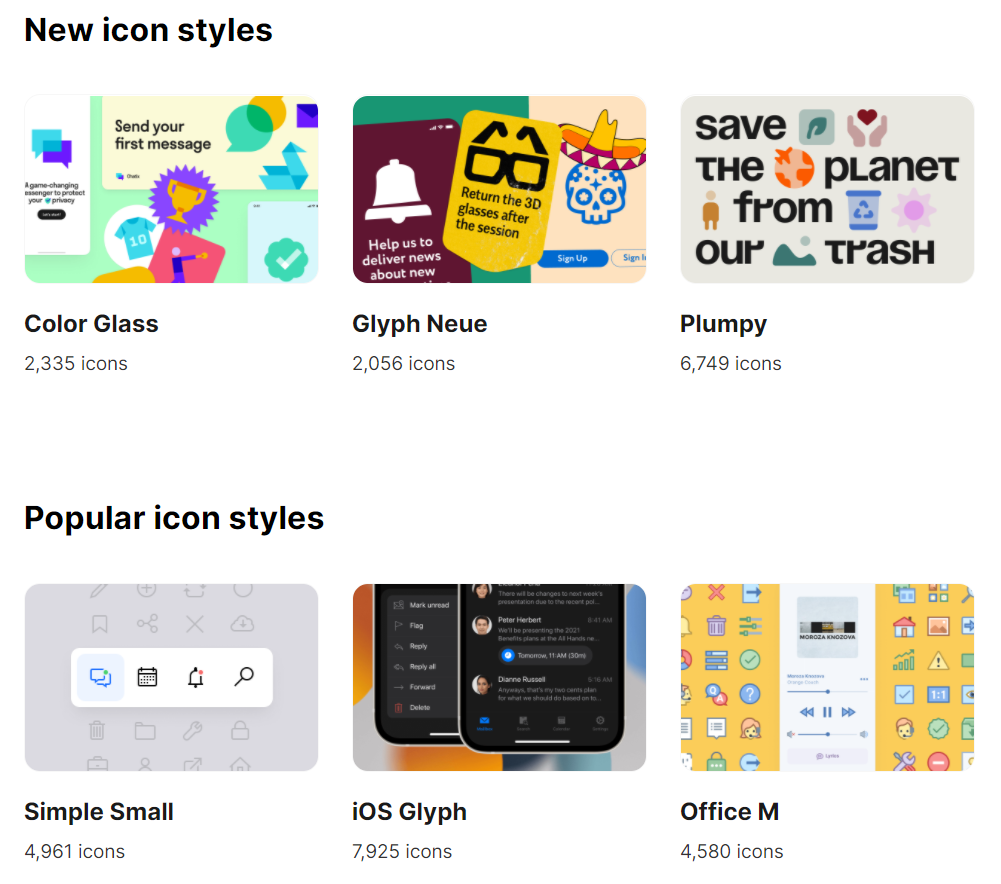Open the iOS Glyph style title

[409, 812]
